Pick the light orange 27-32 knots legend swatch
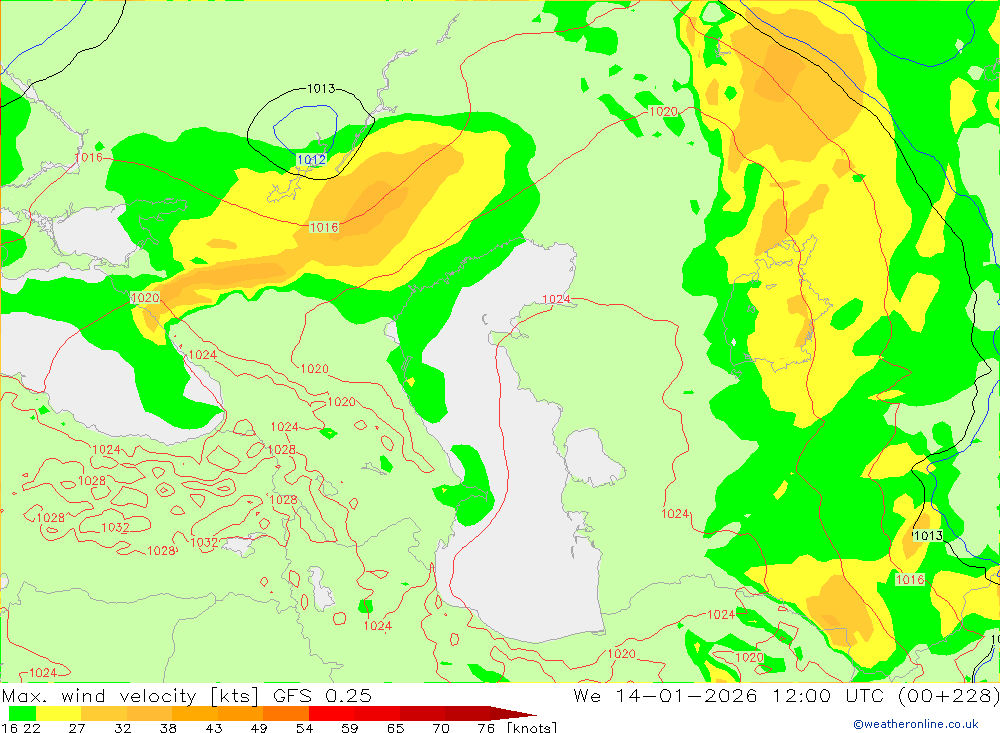This screenshot has width=1000, height=733. coord(104,713)
